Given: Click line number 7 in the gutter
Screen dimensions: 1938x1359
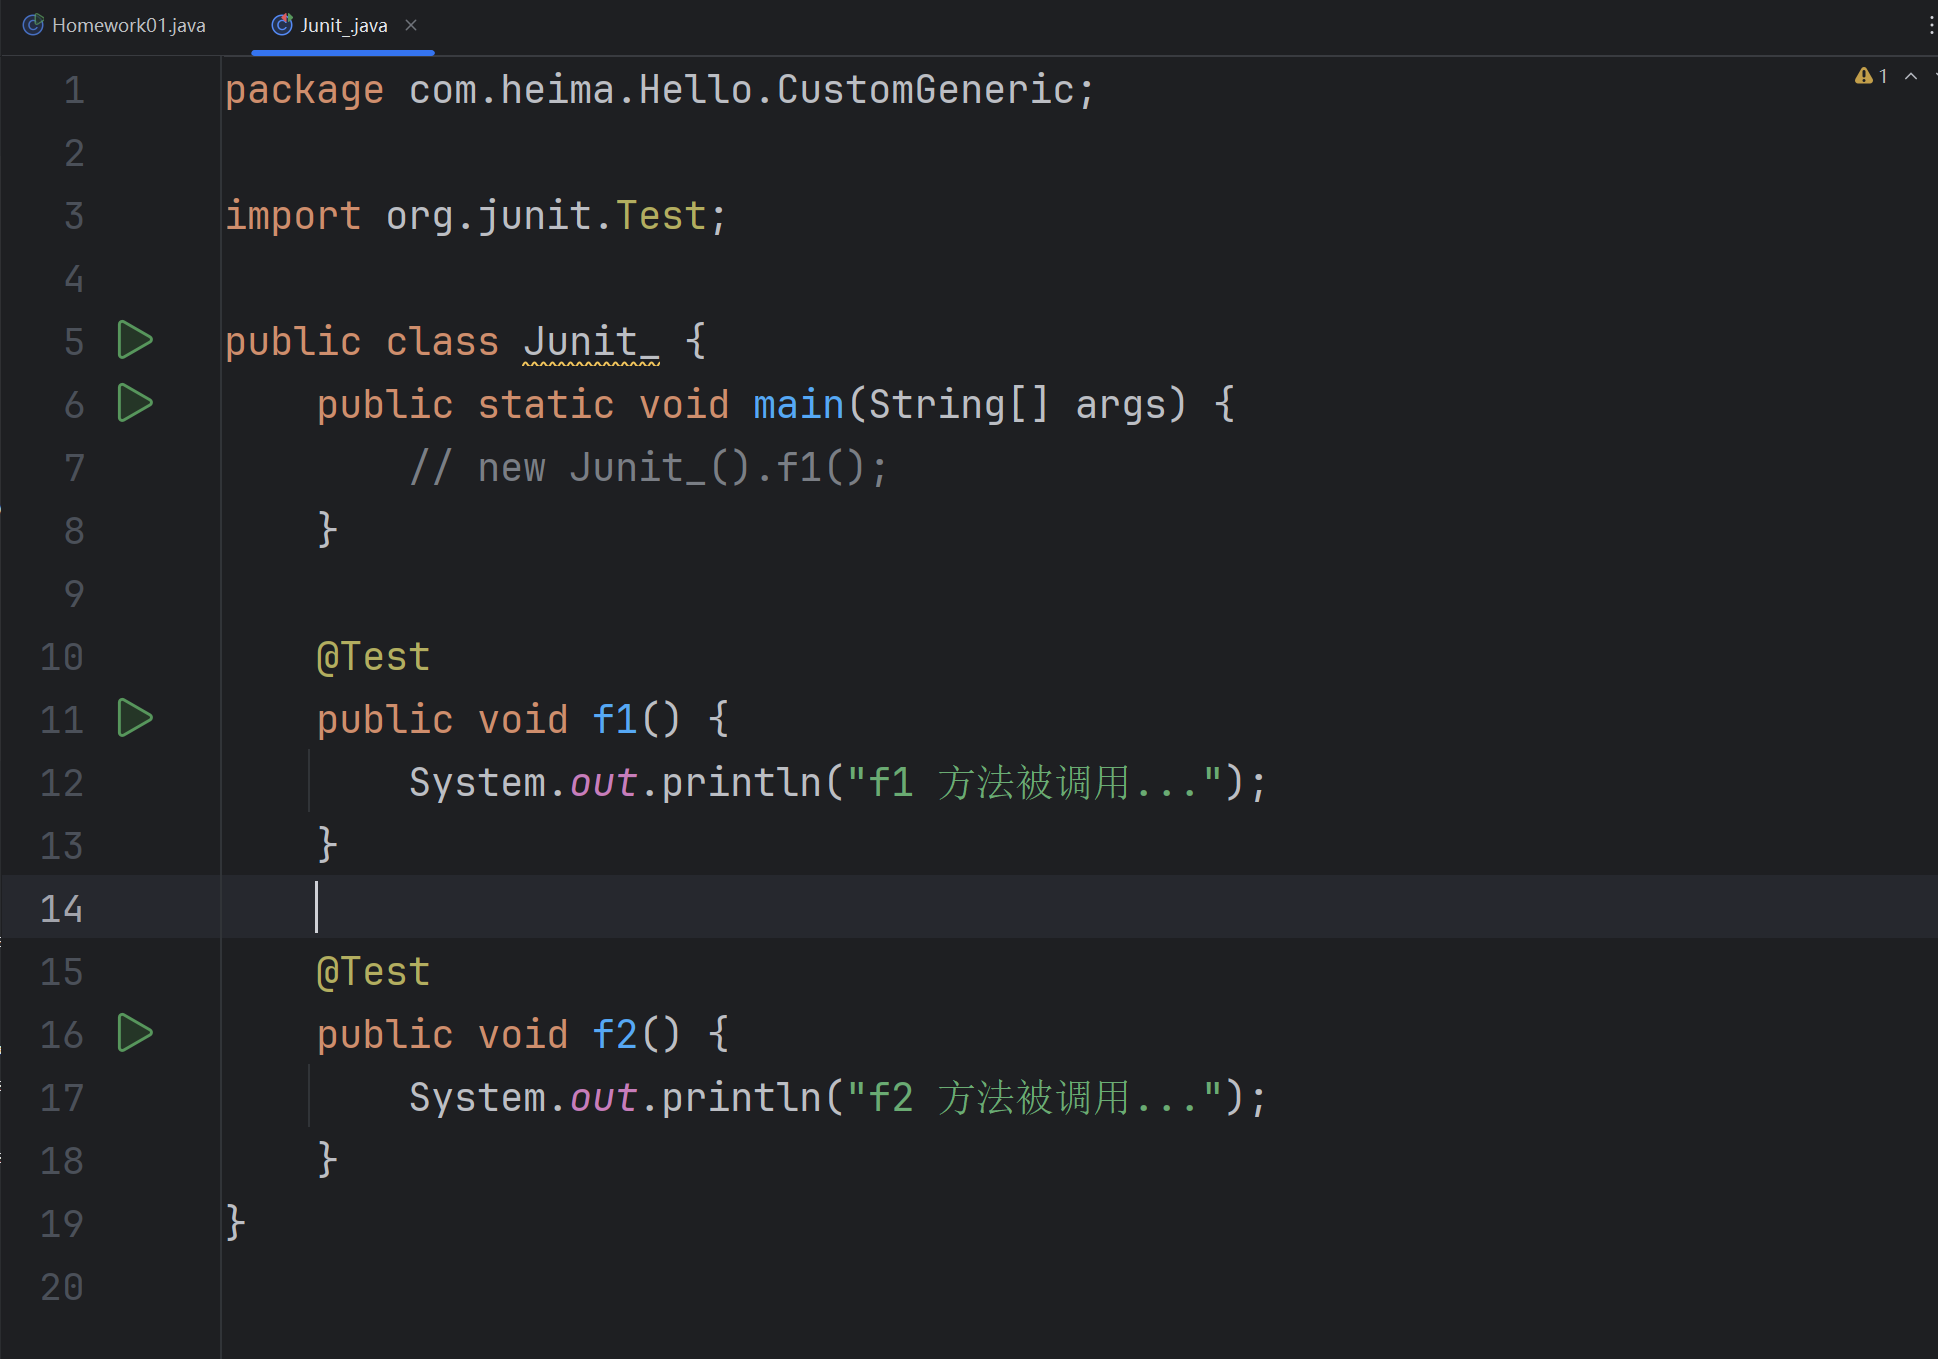Looking at the screenshot, I should (x=74, y=468).
